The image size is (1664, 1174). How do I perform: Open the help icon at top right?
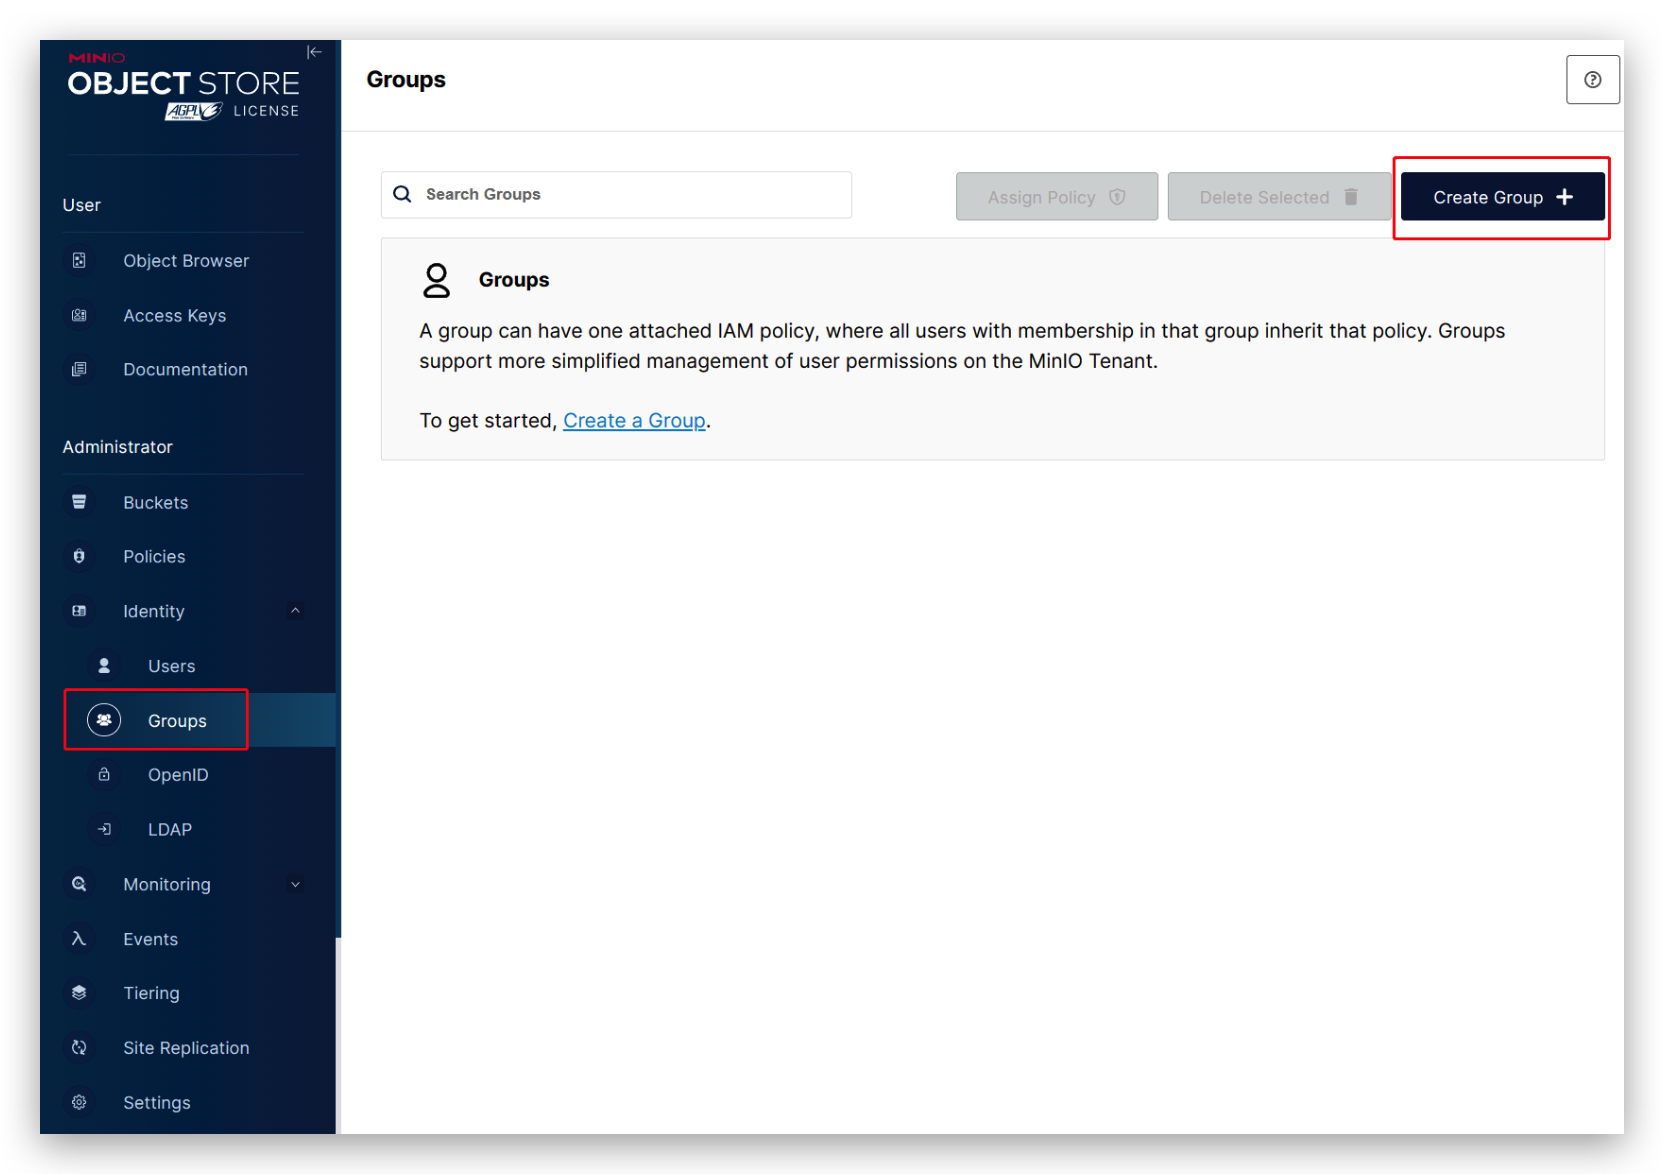[1592, 80]
